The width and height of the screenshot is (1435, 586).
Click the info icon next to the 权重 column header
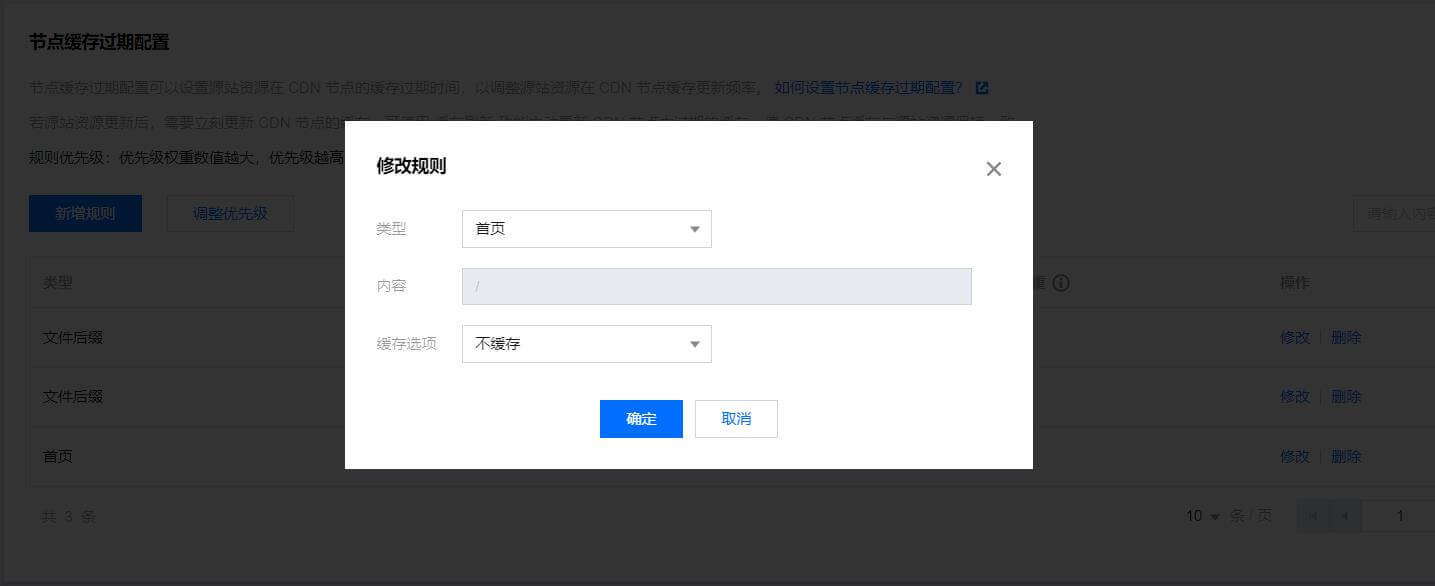1061,283
